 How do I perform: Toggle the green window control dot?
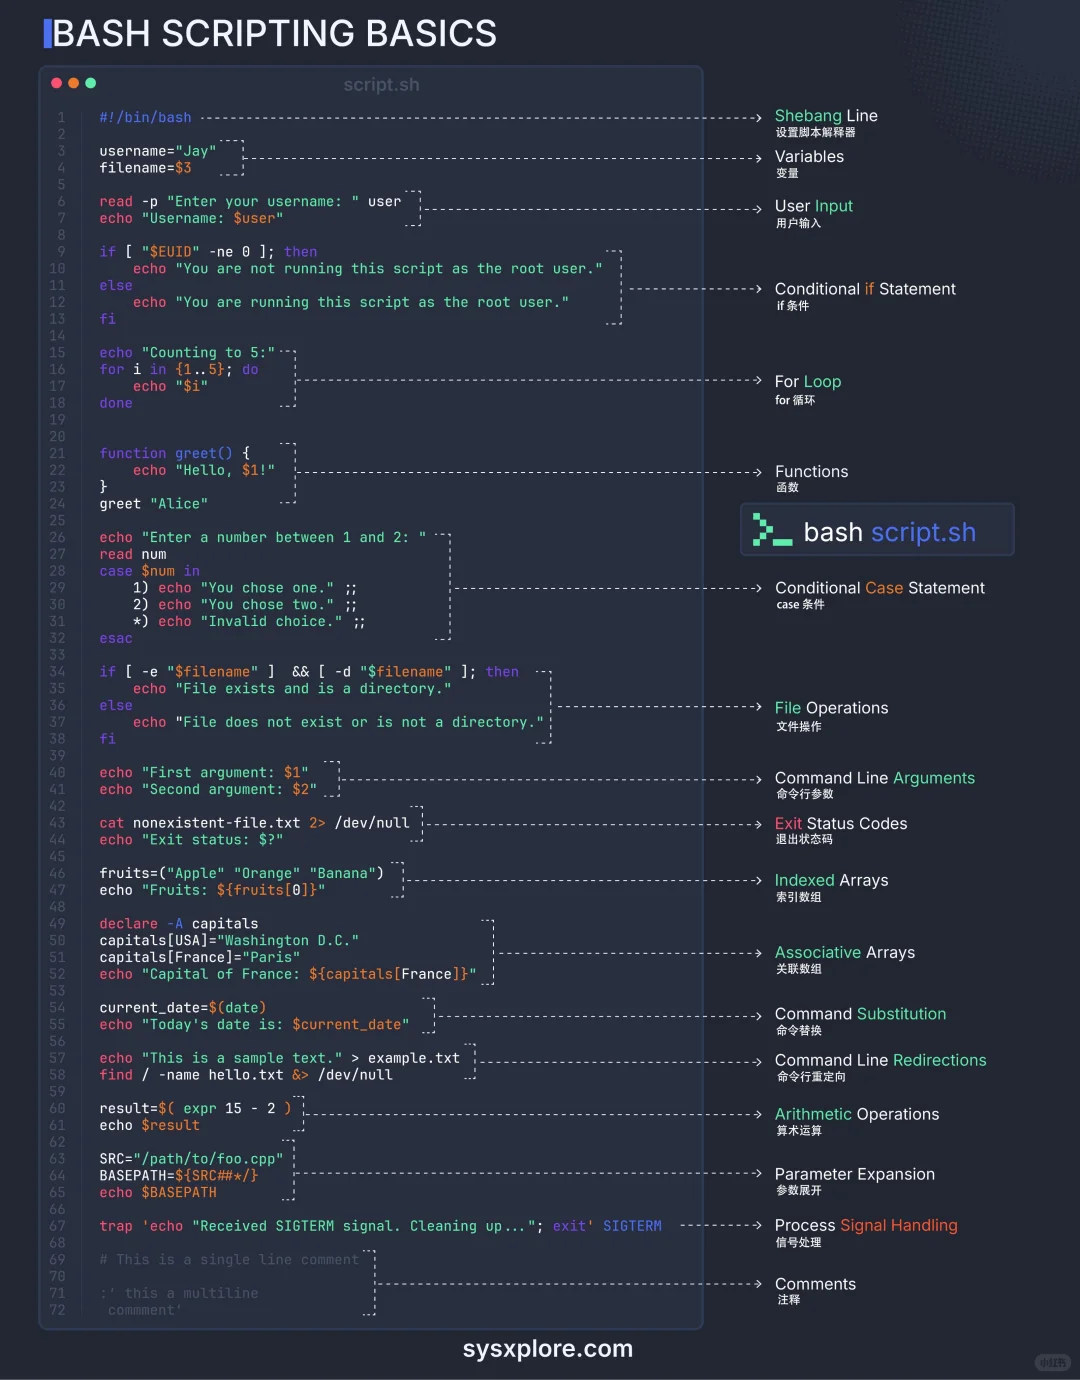pos(90,84)
